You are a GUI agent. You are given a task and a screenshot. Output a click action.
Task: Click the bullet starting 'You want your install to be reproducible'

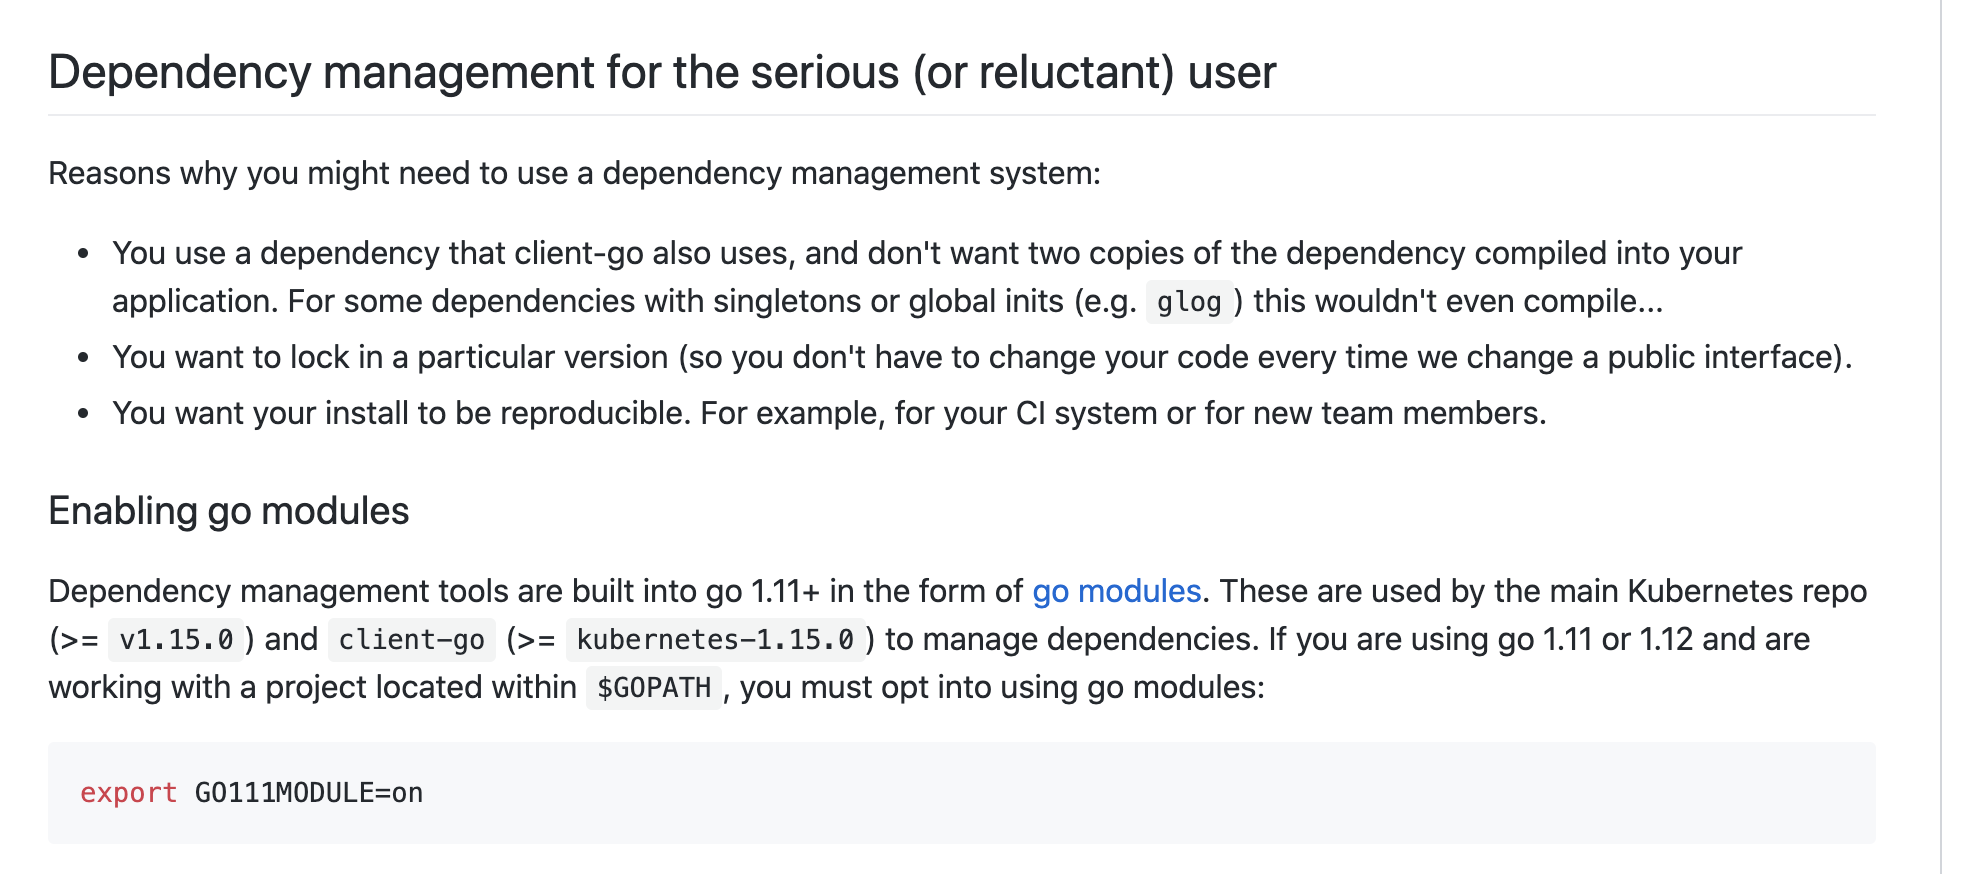(x=829, y=414)
